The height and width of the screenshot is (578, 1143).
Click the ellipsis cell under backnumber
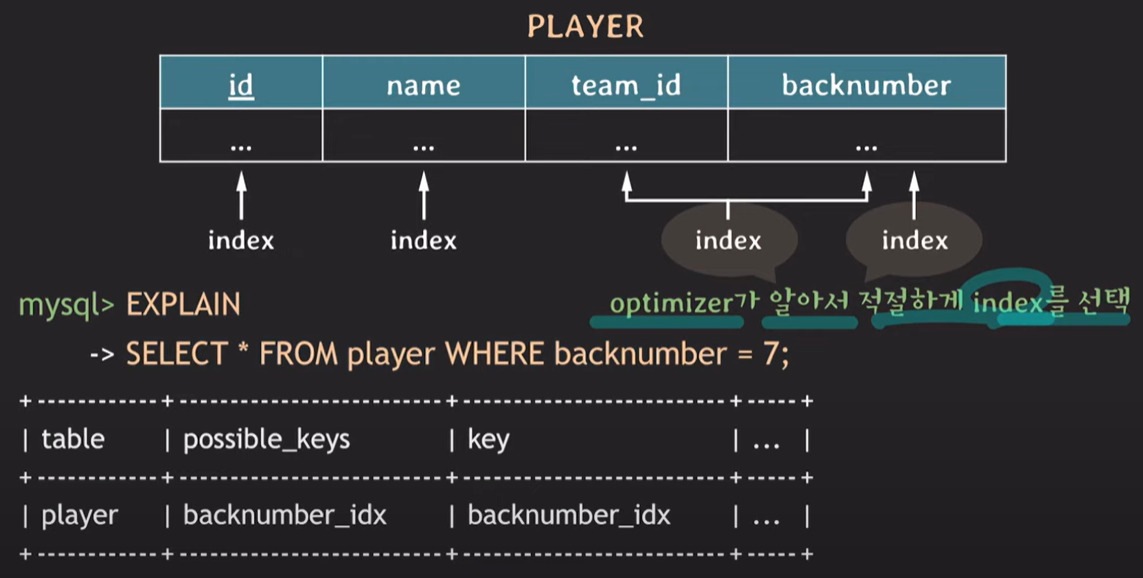pyautogui.click(x=867, y=136)
